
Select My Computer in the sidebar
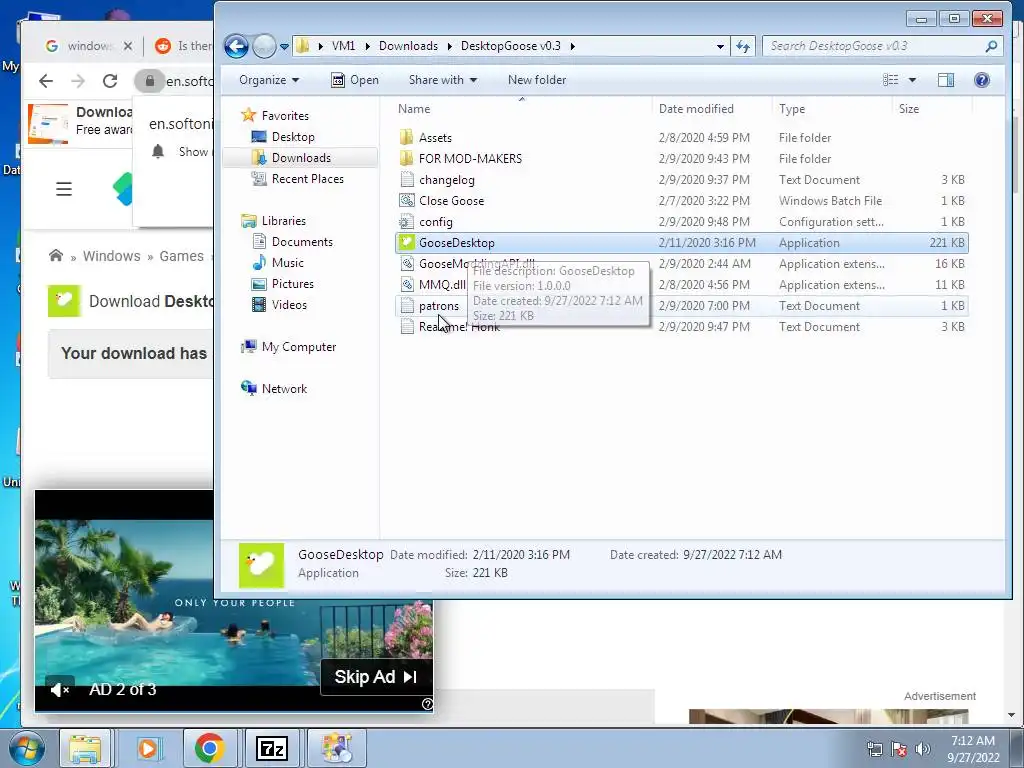(x=298, y=347)
